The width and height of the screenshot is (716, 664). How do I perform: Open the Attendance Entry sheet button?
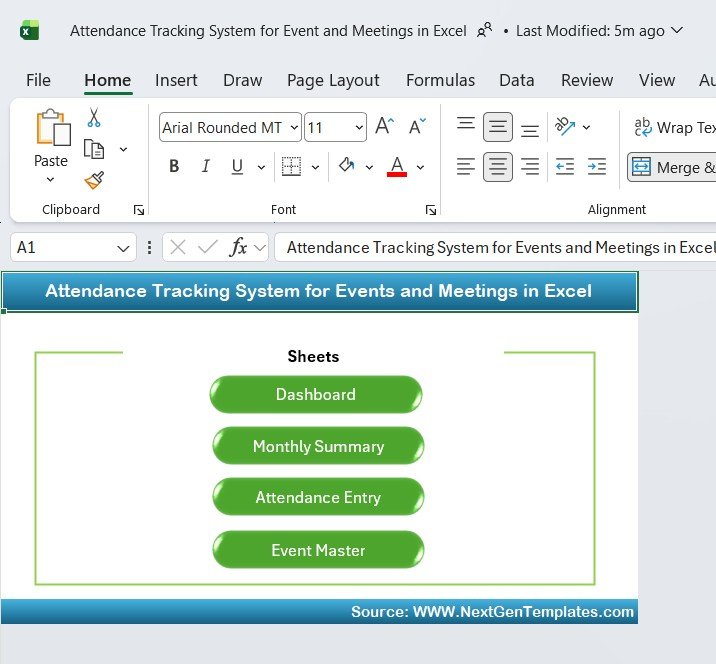(318, 497)
